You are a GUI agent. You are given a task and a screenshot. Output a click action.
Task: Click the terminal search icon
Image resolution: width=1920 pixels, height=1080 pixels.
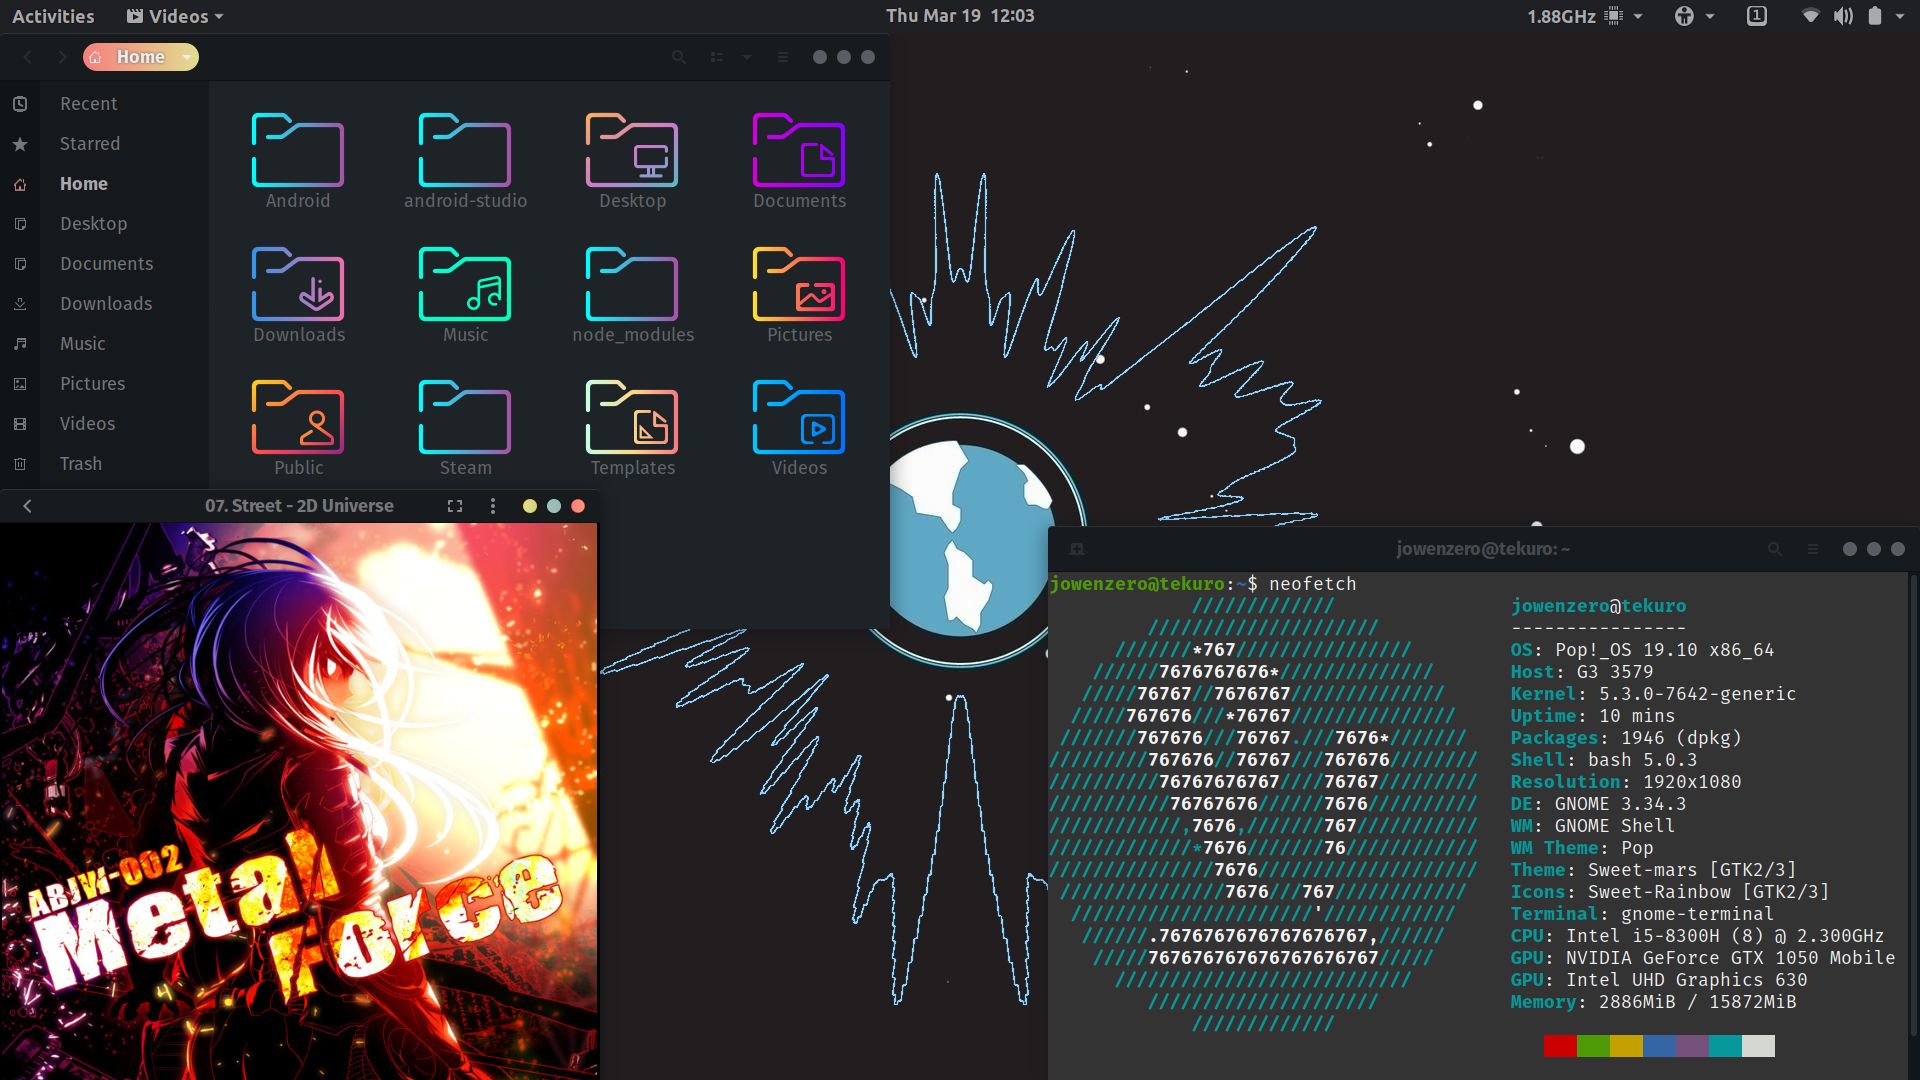[1775, 549]
